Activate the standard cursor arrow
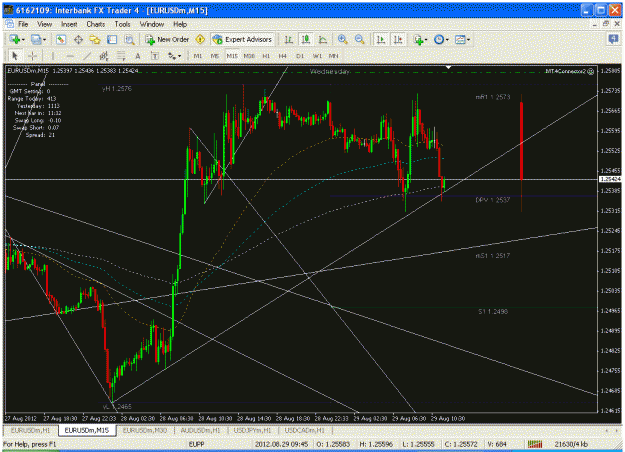Image resolution: width=625 pixels, height=452 pixels. (15, 56)
